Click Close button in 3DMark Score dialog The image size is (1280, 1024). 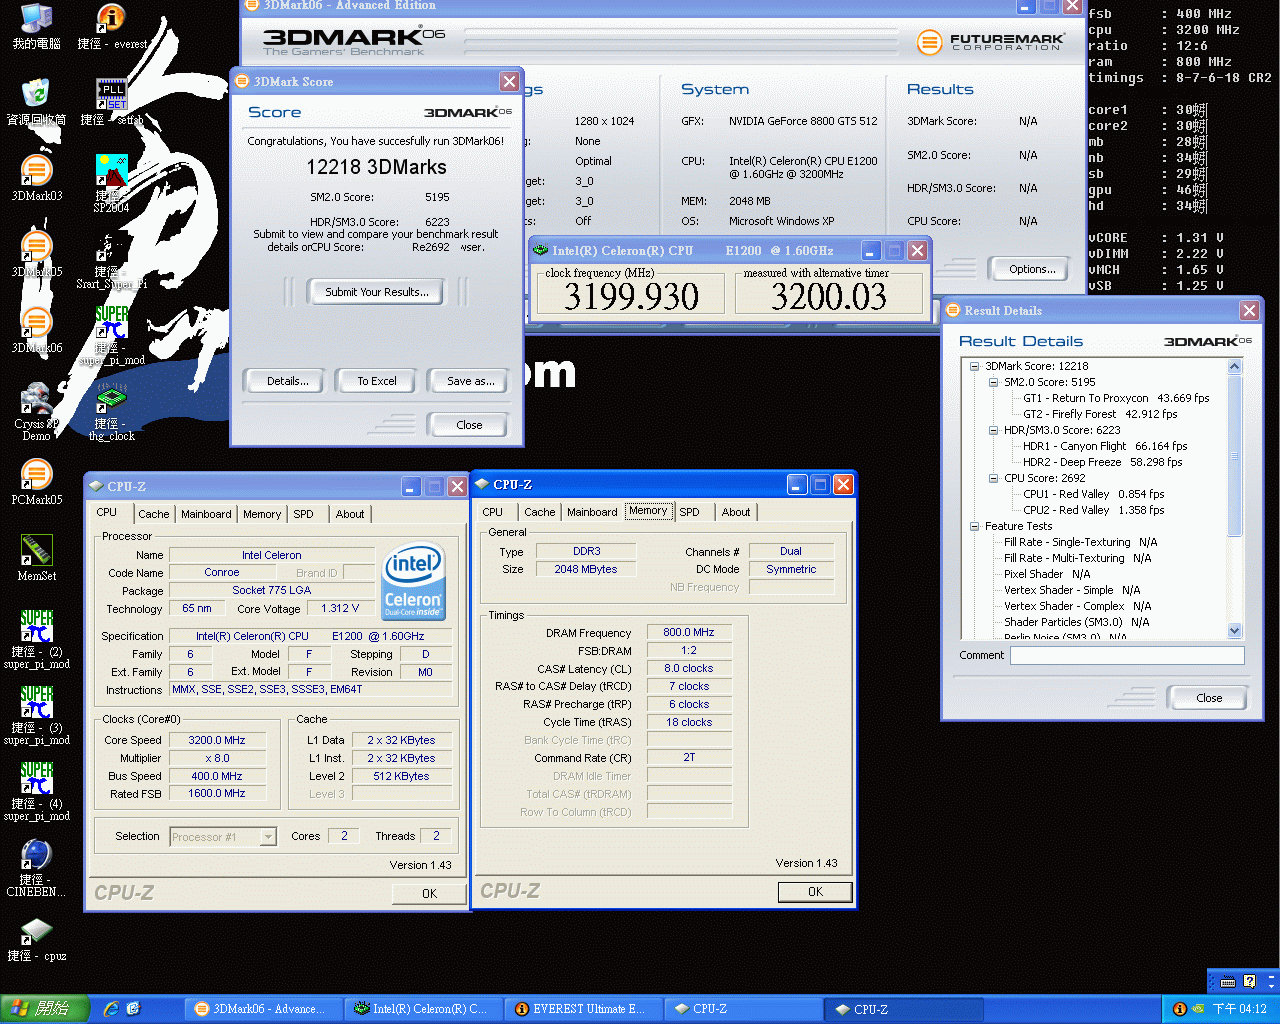pyautogui.click(x=469, y=425)
